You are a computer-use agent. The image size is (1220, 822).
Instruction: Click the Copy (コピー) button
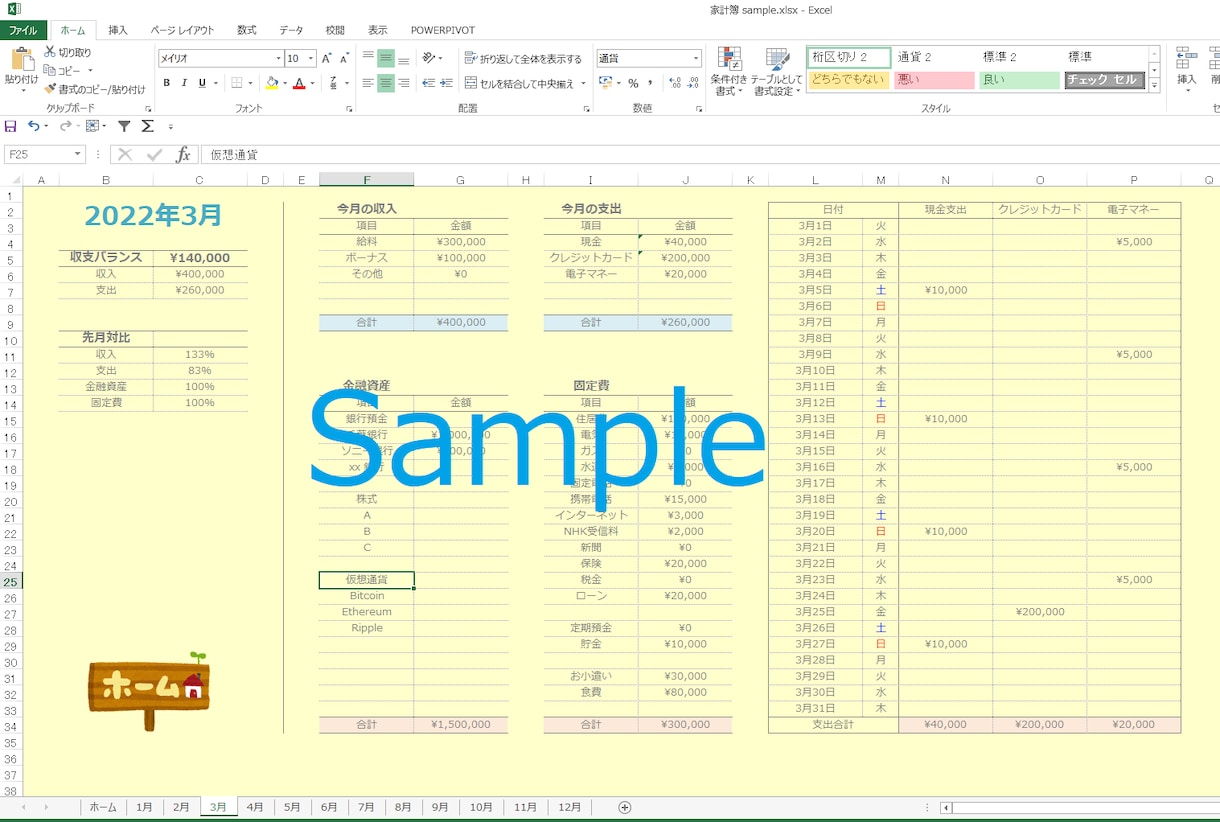point(63,71)
